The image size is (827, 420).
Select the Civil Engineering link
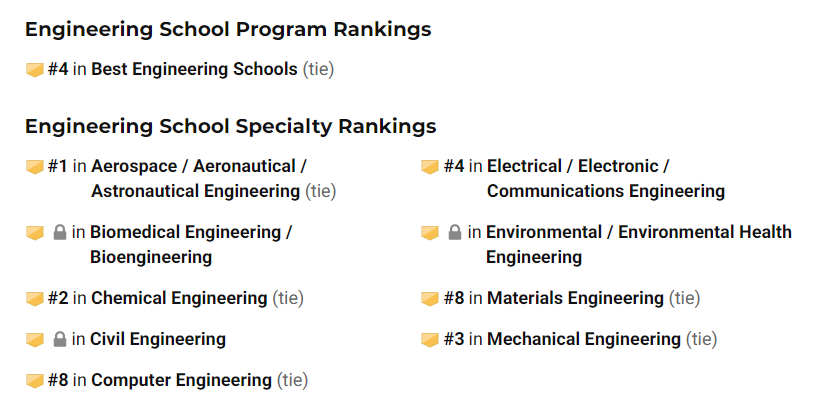click(158, 340)
